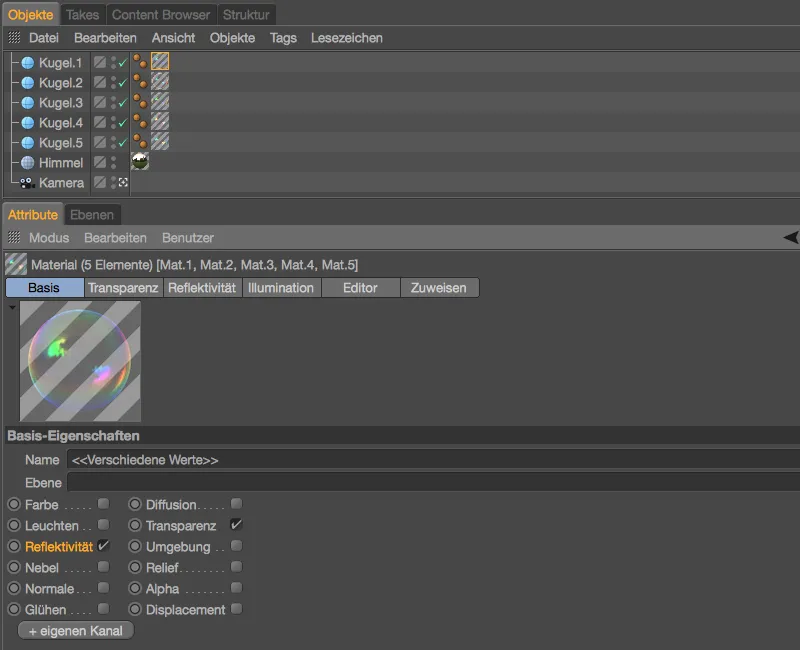
Task: Enable the Displacement channel checkbox
Action: point(236,609)
